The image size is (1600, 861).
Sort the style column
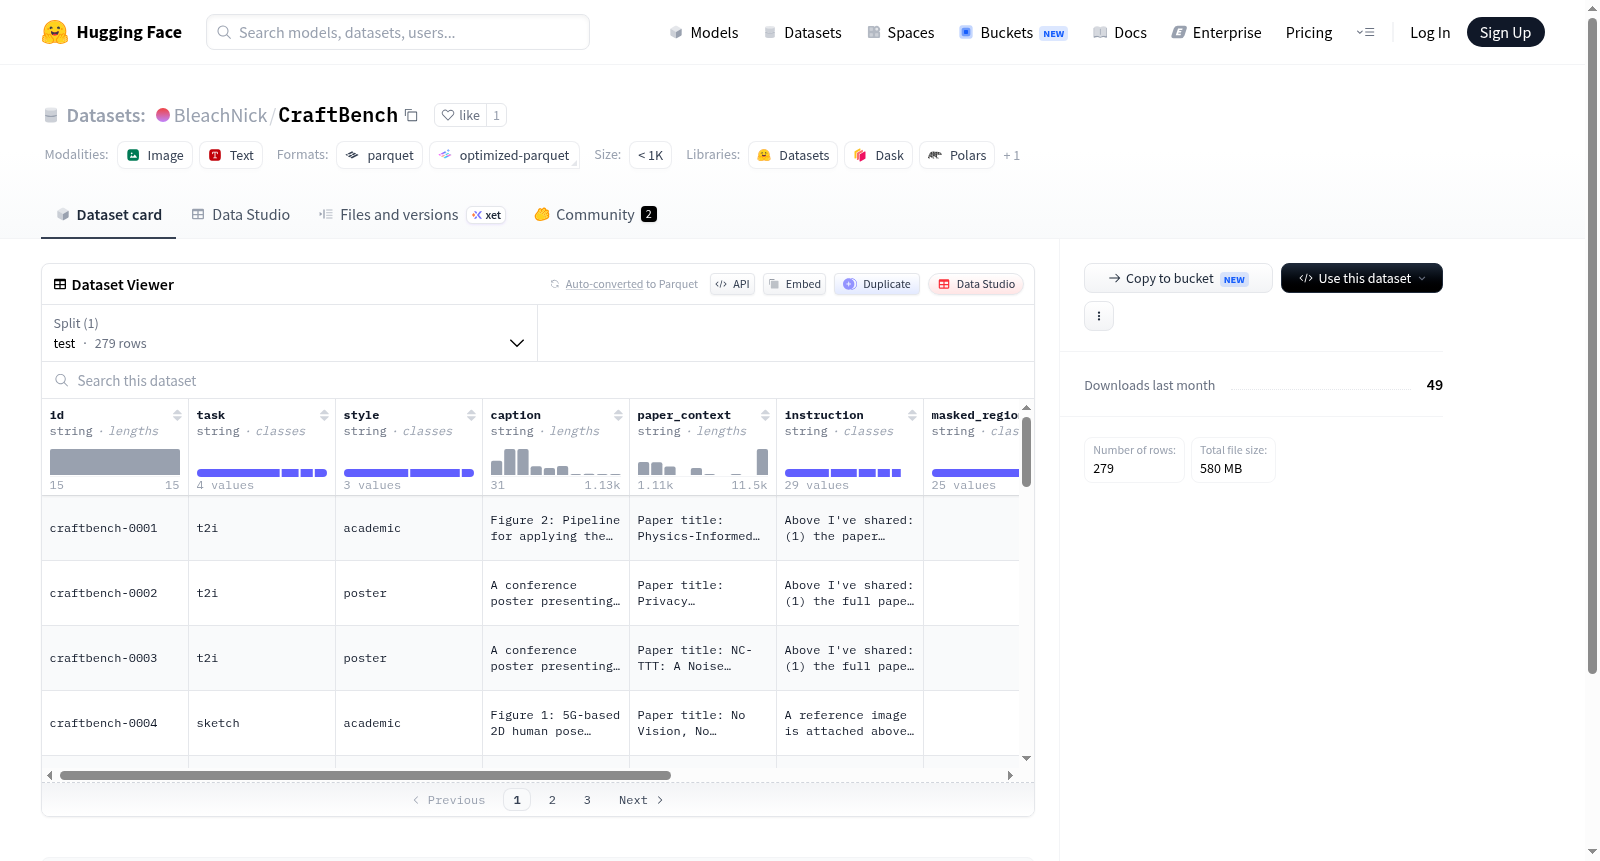pos(471,415)
